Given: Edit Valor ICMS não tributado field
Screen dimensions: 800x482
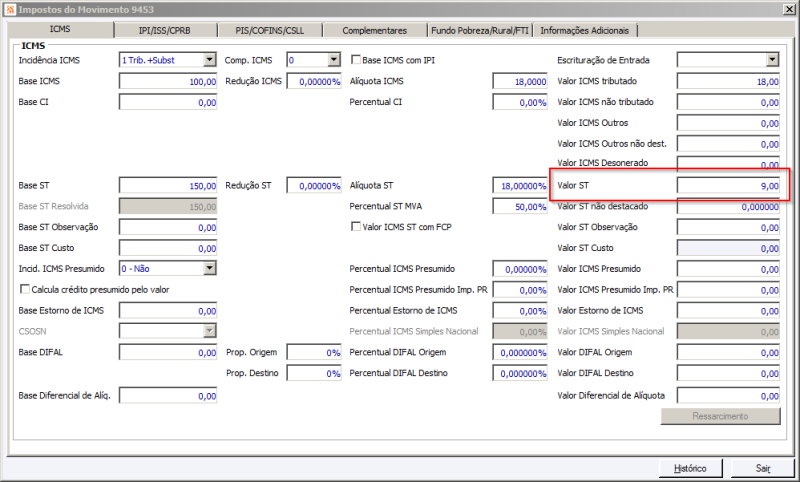Looking at the screenshot, I should click(728, 102).
